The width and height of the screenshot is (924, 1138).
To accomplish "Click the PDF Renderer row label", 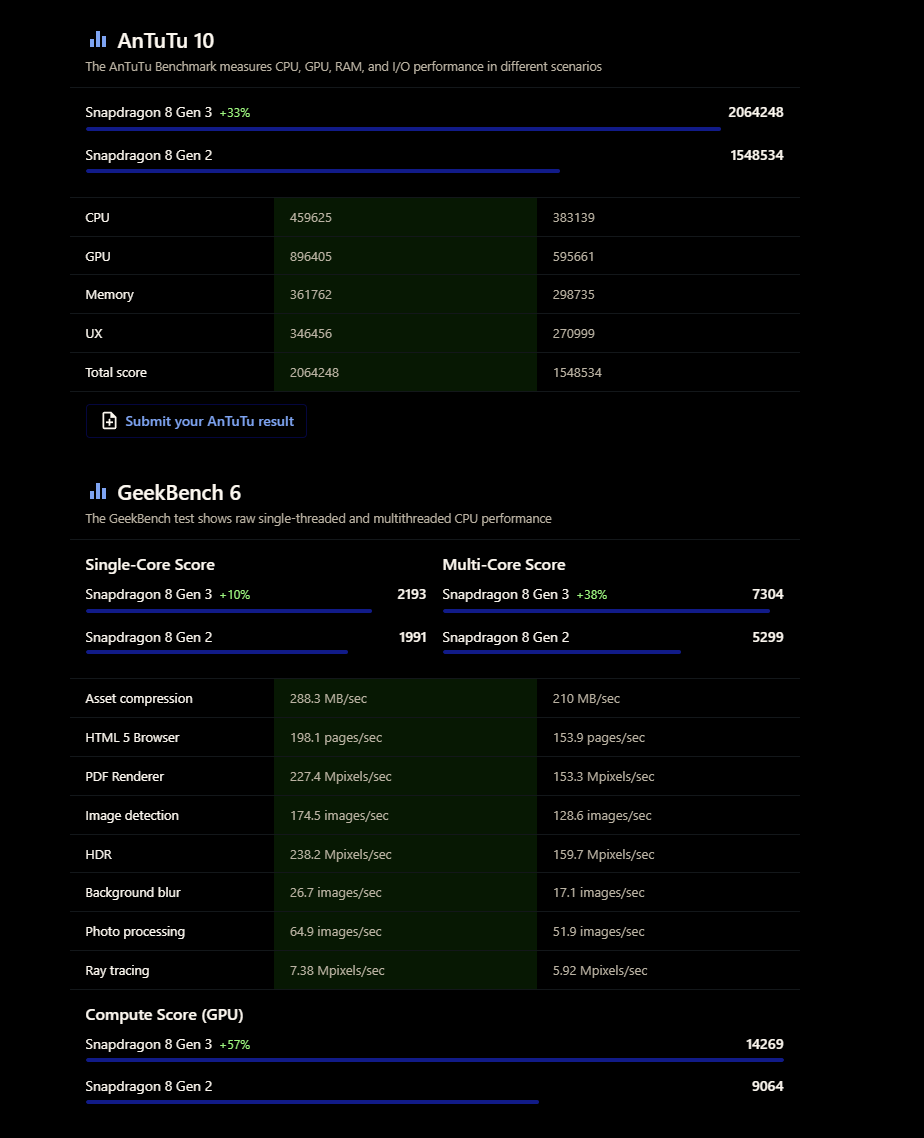I will click(124, 776).
